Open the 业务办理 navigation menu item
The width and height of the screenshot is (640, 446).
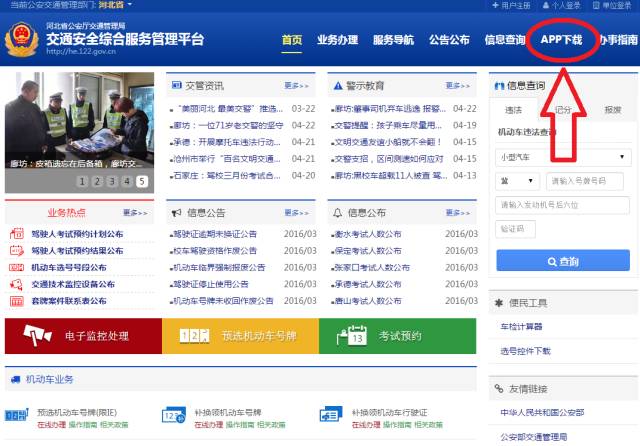point(337,40)
